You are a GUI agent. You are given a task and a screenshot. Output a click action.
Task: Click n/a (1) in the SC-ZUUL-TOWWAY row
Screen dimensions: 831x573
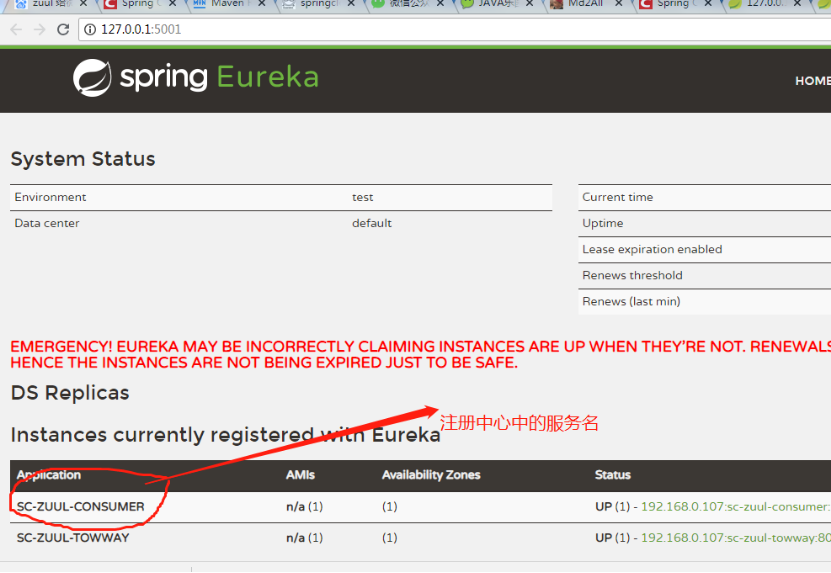[304, 538]
